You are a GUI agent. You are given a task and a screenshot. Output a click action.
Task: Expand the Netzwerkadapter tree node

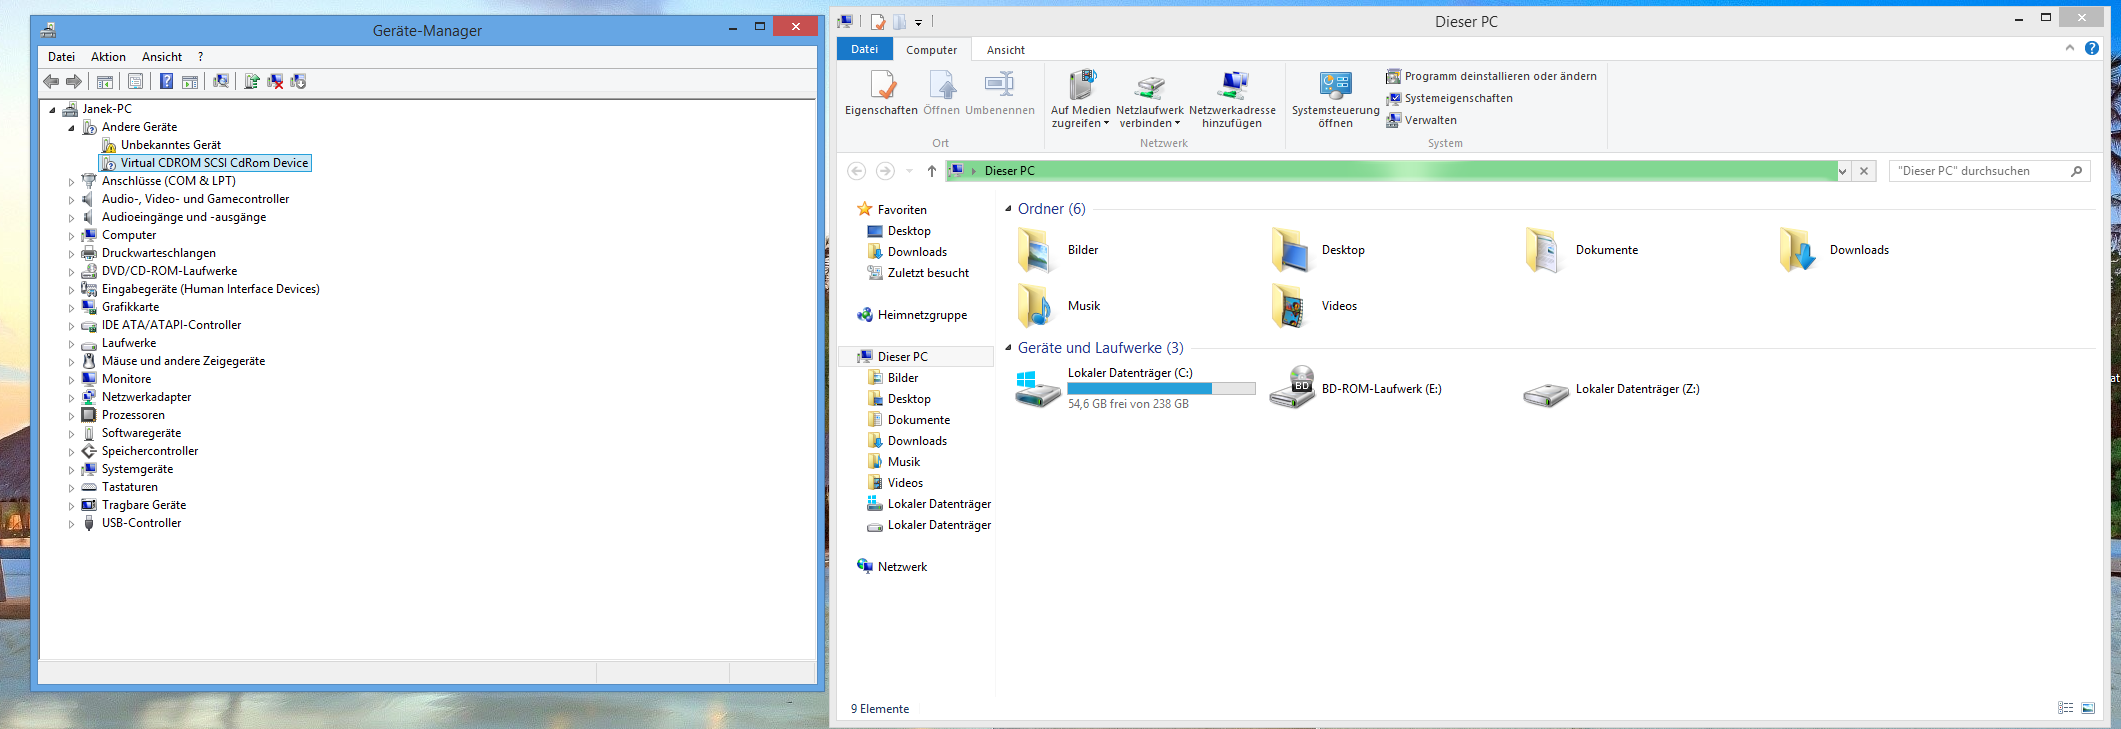71,398
